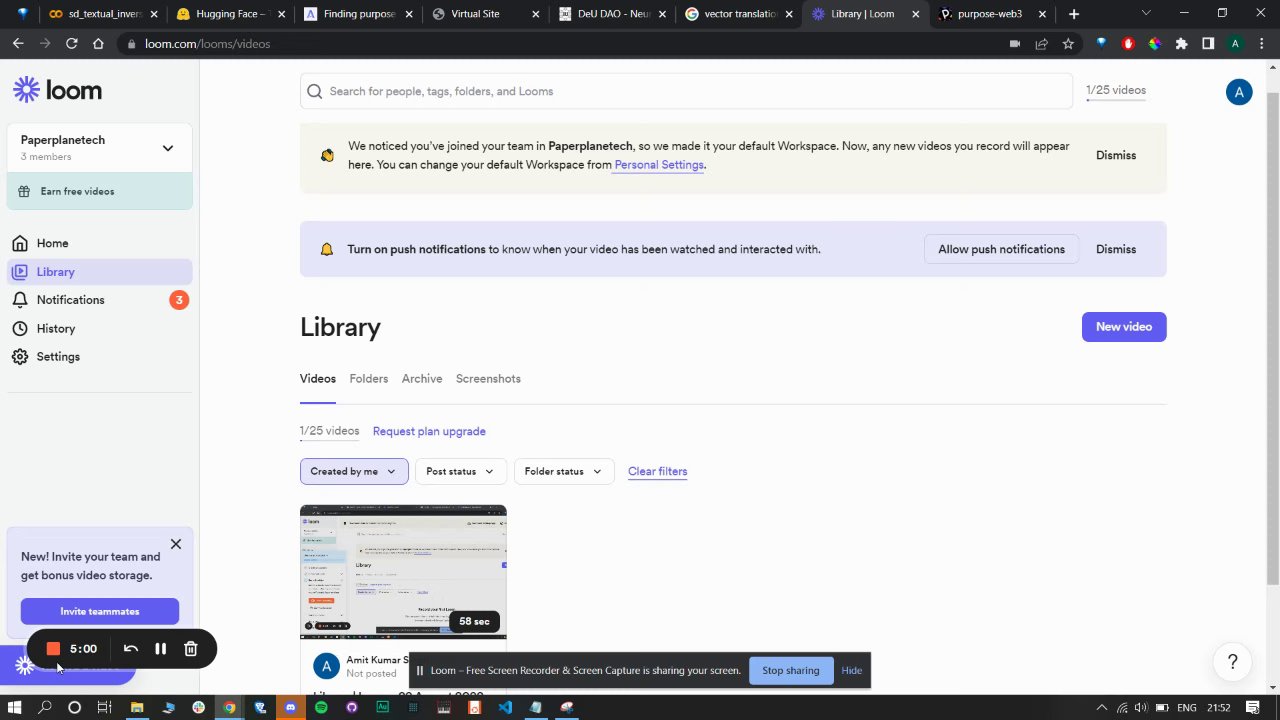Bookmark this page with the star icon
This screenshot has width=1280, height=720.
click(x=1068, y=44)
